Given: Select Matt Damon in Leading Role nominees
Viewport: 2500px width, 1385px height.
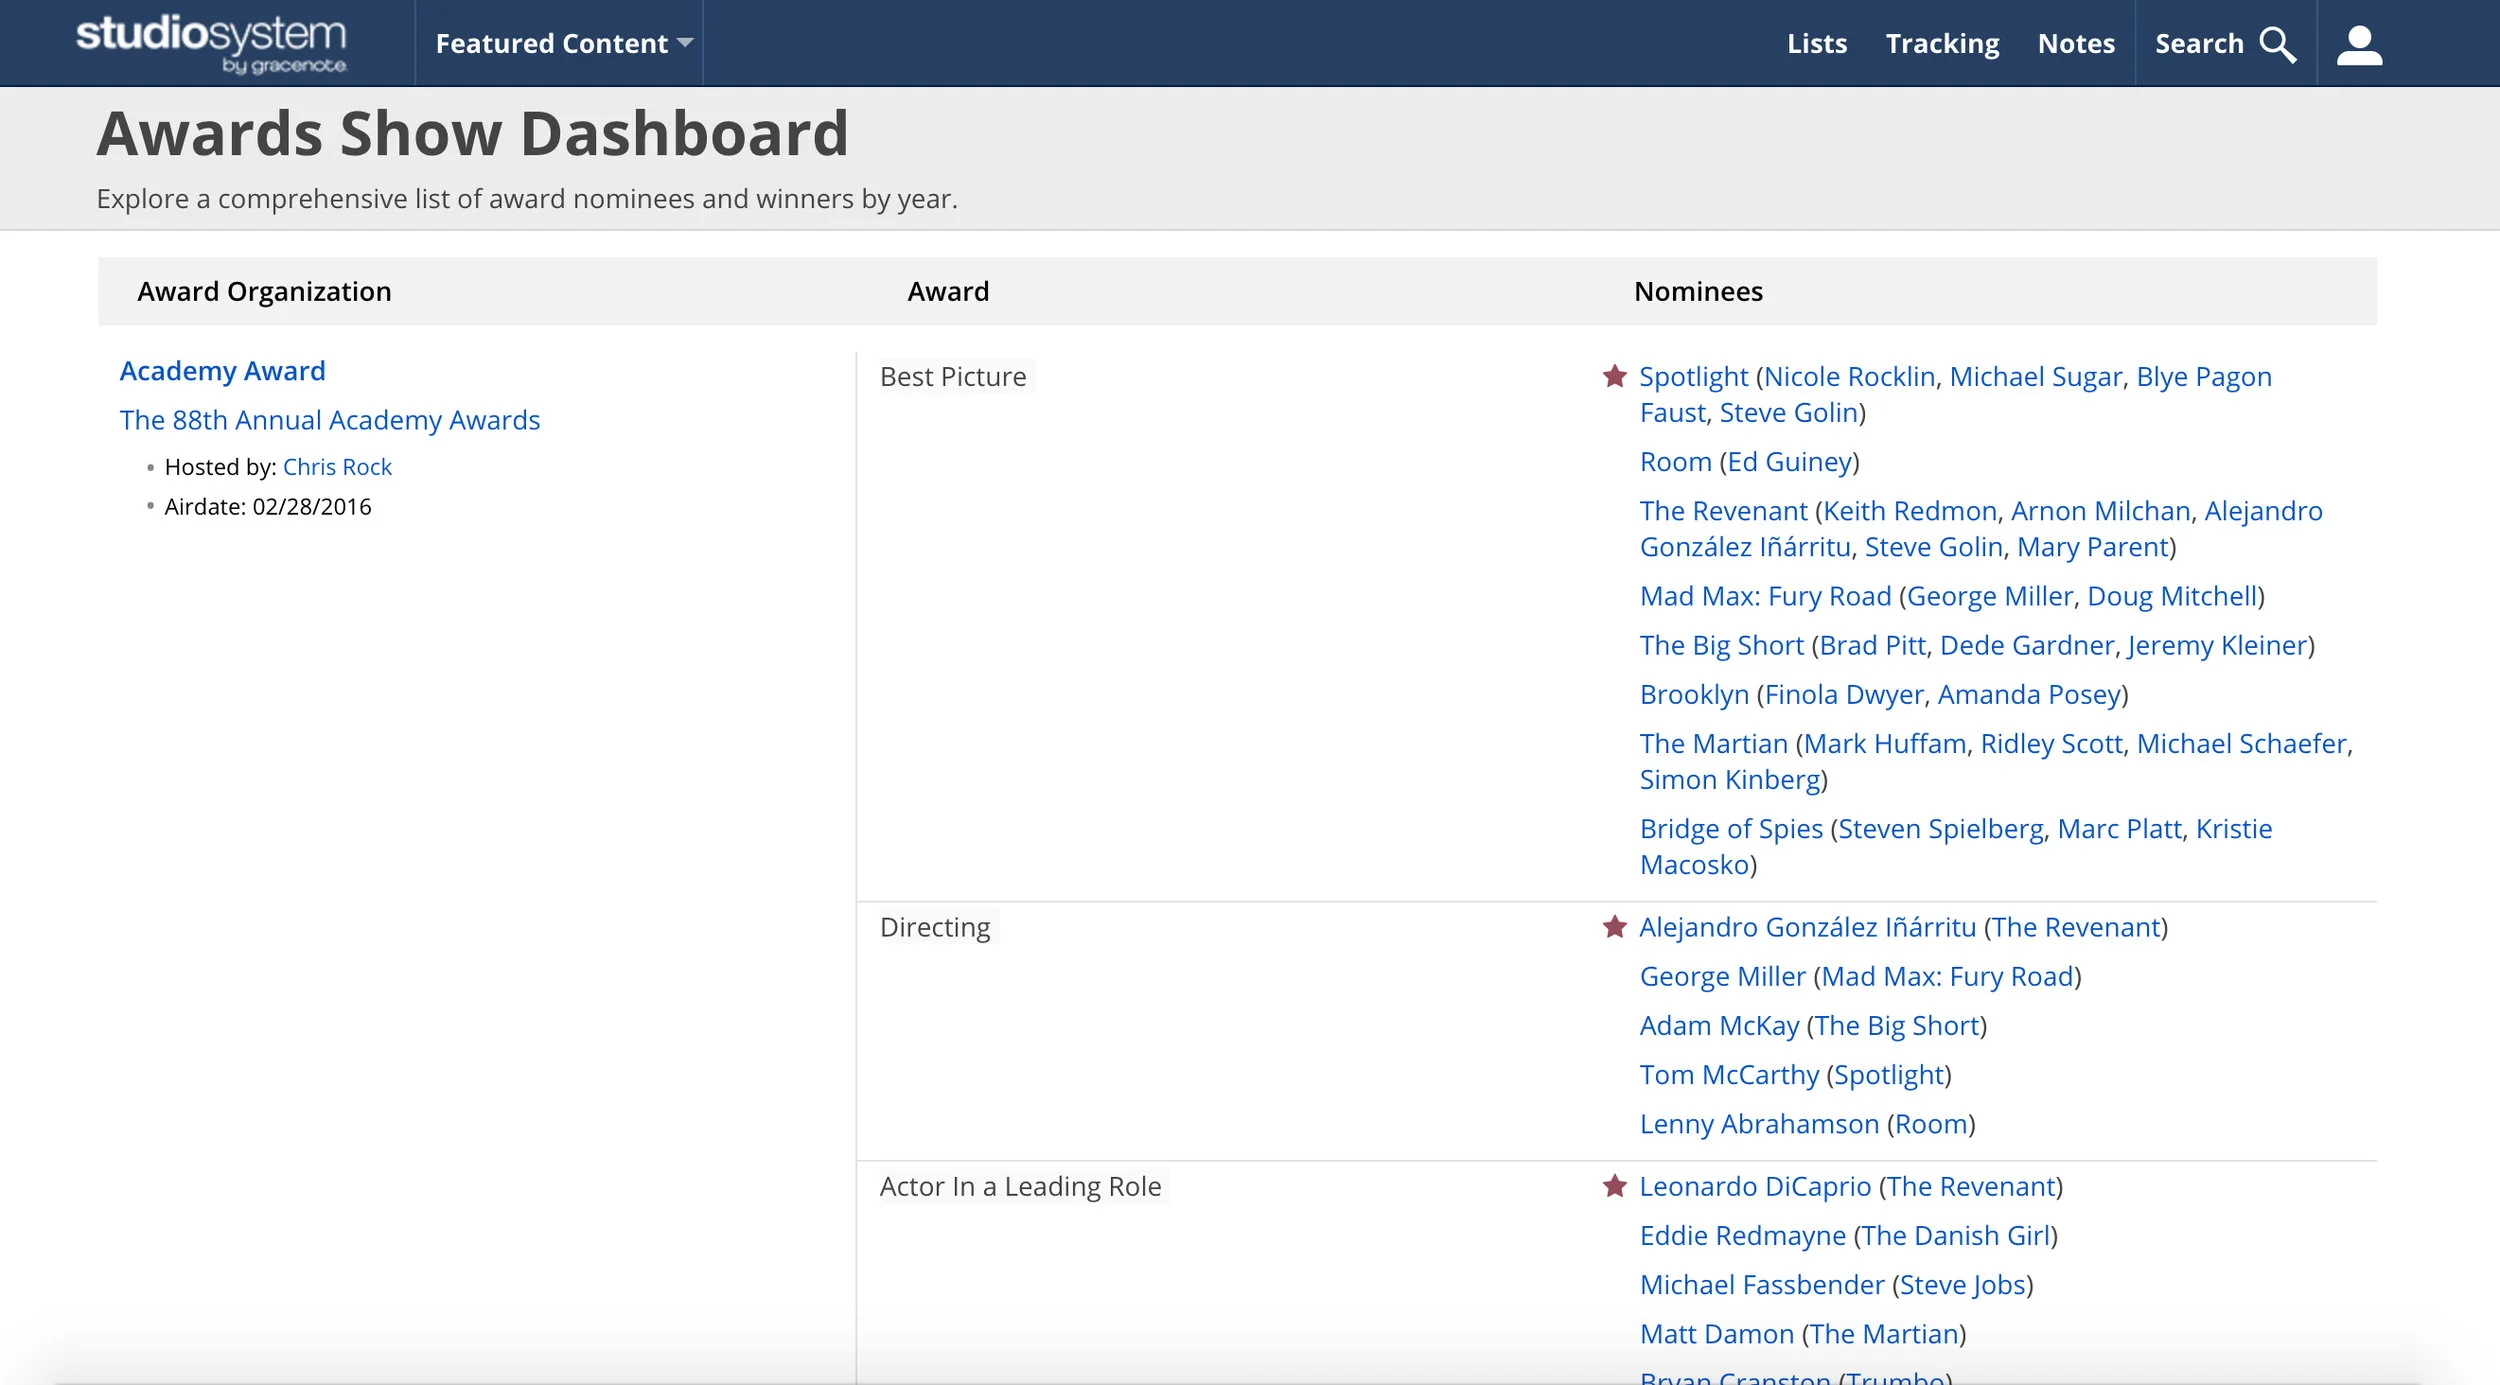Looking at the screenshot, I should coord(1716,1334).
